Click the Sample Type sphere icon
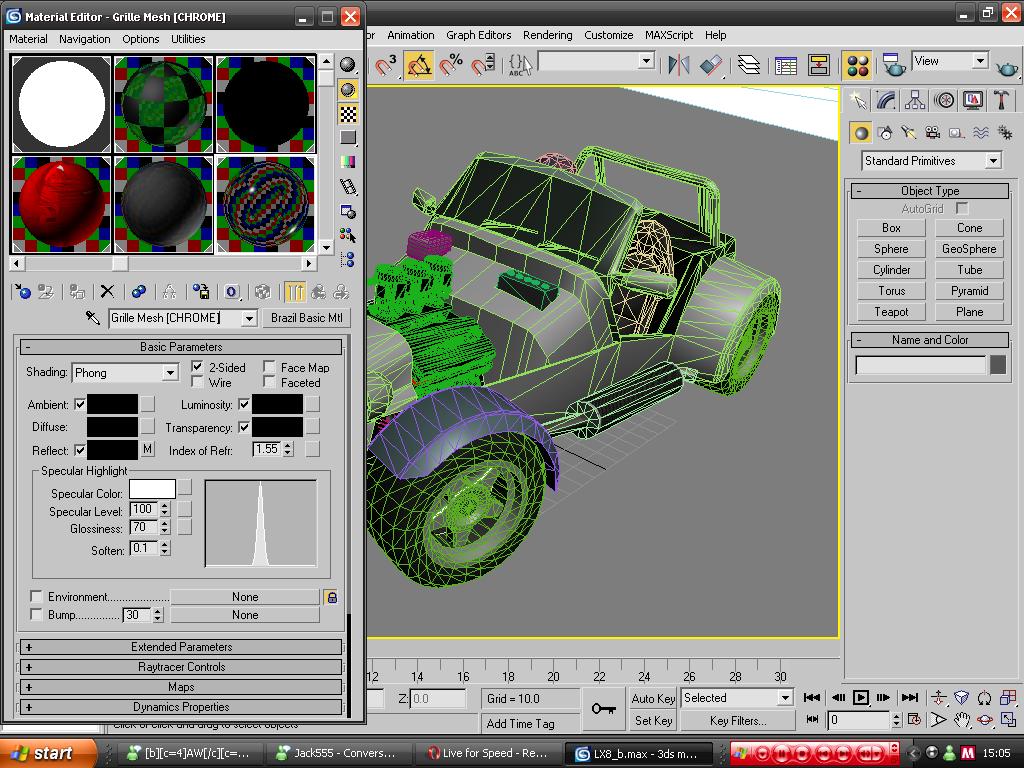Screen dimensions: 1024x768 [x=348, y=64]
